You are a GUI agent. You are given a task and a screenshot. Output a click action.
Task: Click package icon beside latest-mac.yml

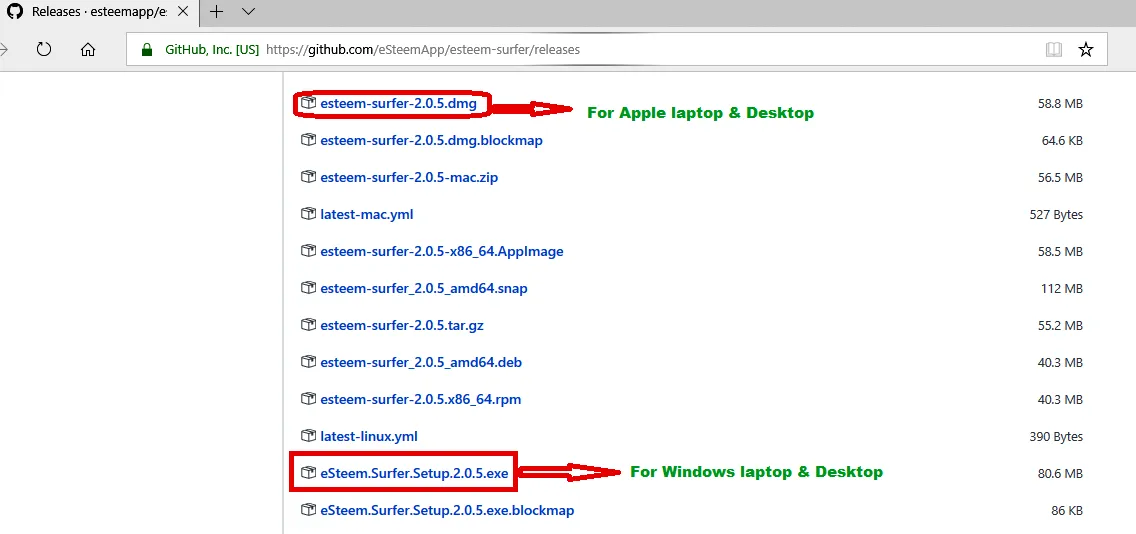point(308,214)
